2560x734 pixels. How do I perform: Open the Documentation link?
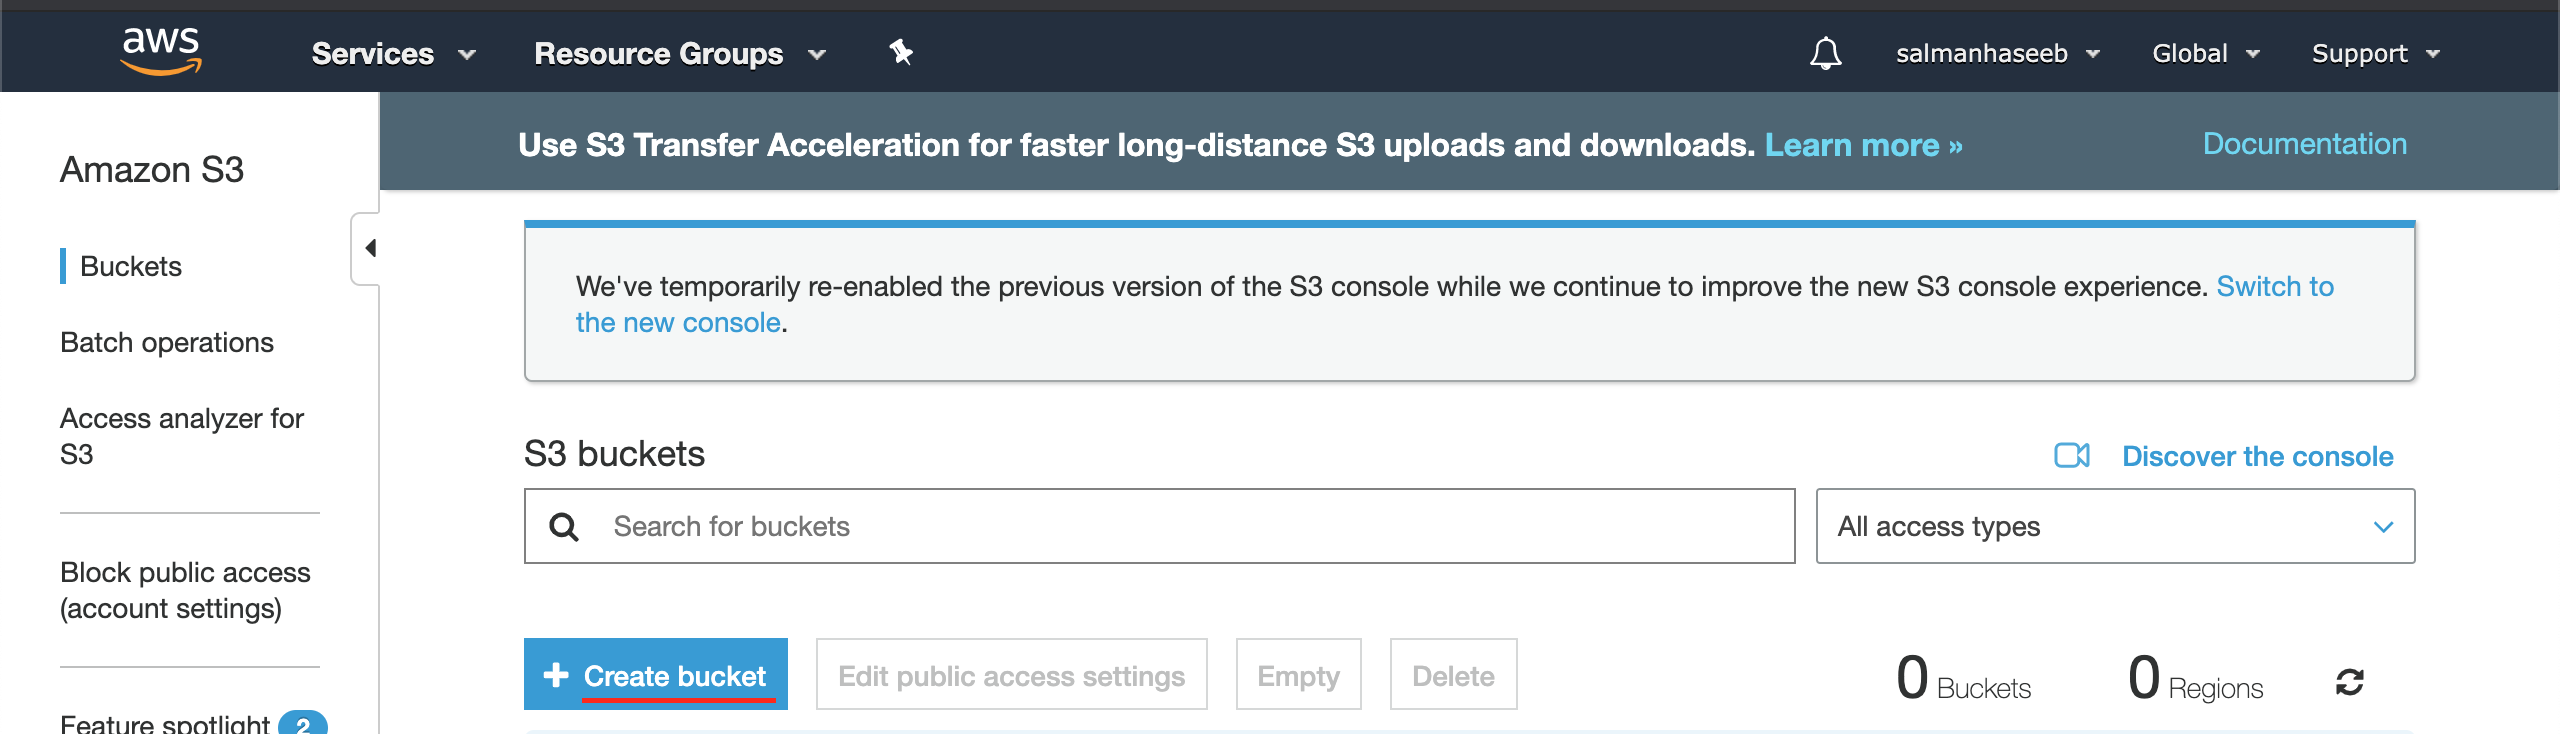(x=2304, y=144)
